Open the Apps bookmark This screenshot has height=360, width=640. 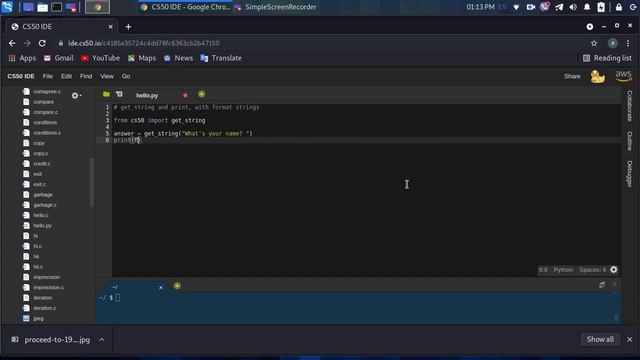(22, 58)
